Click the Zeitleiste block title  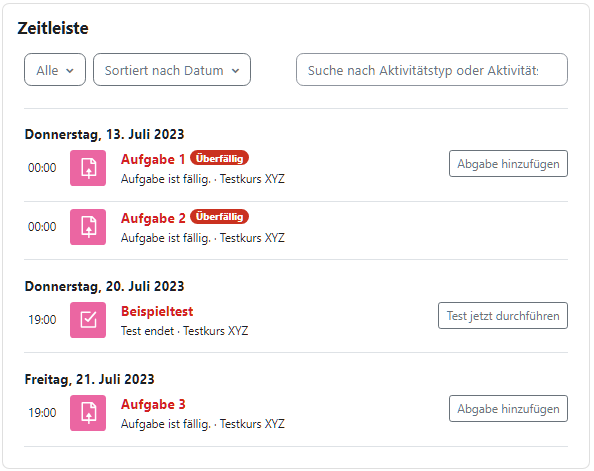coord(53,28)
